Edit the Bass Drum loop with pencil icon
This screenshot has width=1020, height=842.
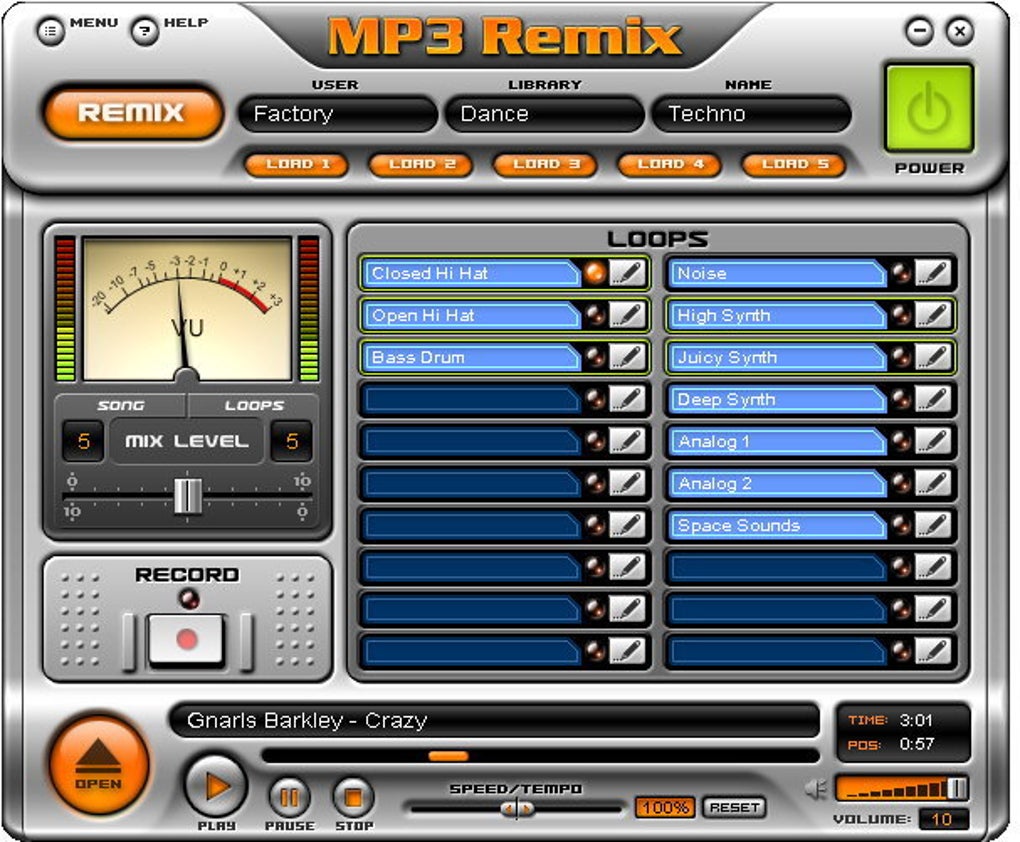(627, 357)
